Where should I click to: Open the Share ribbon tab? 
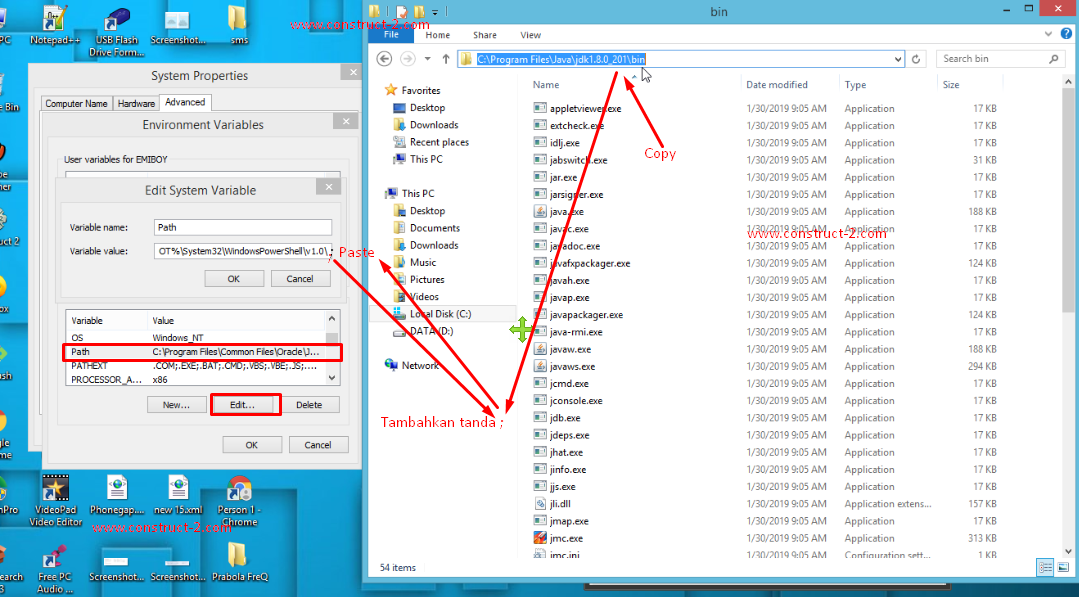[484, 35]
